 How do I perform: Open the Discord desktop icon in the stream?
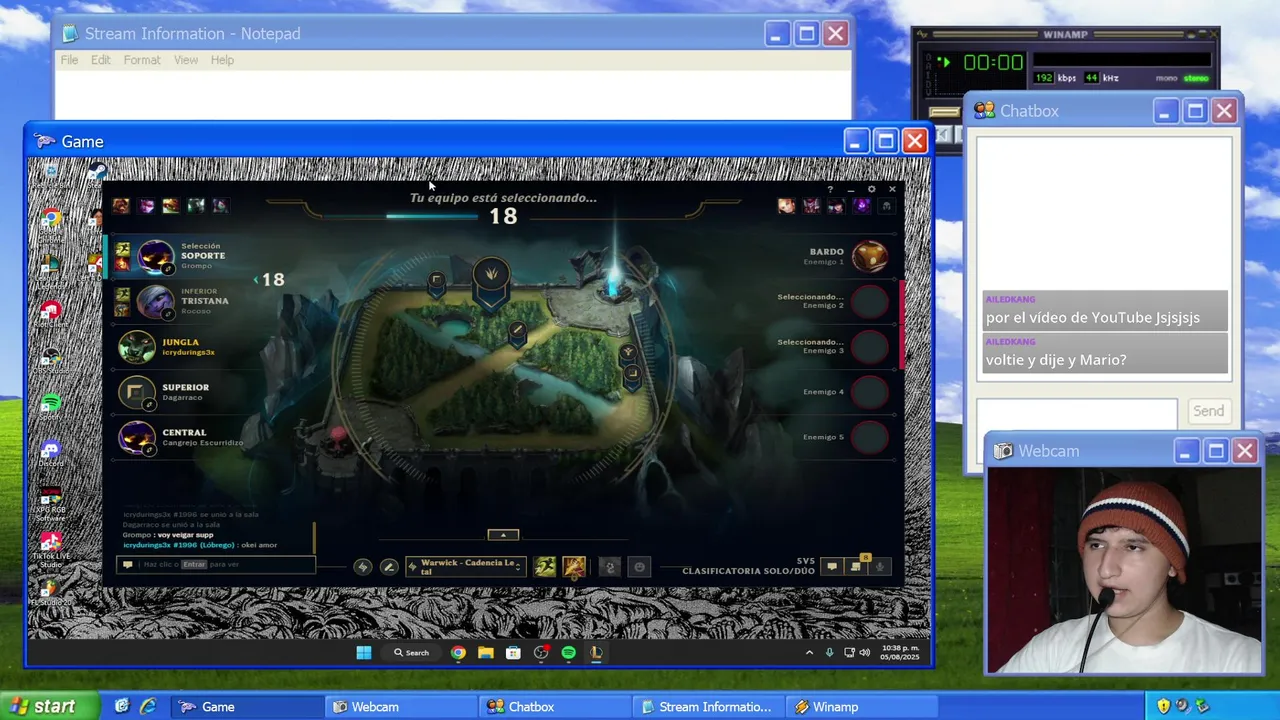coord(50,452)
